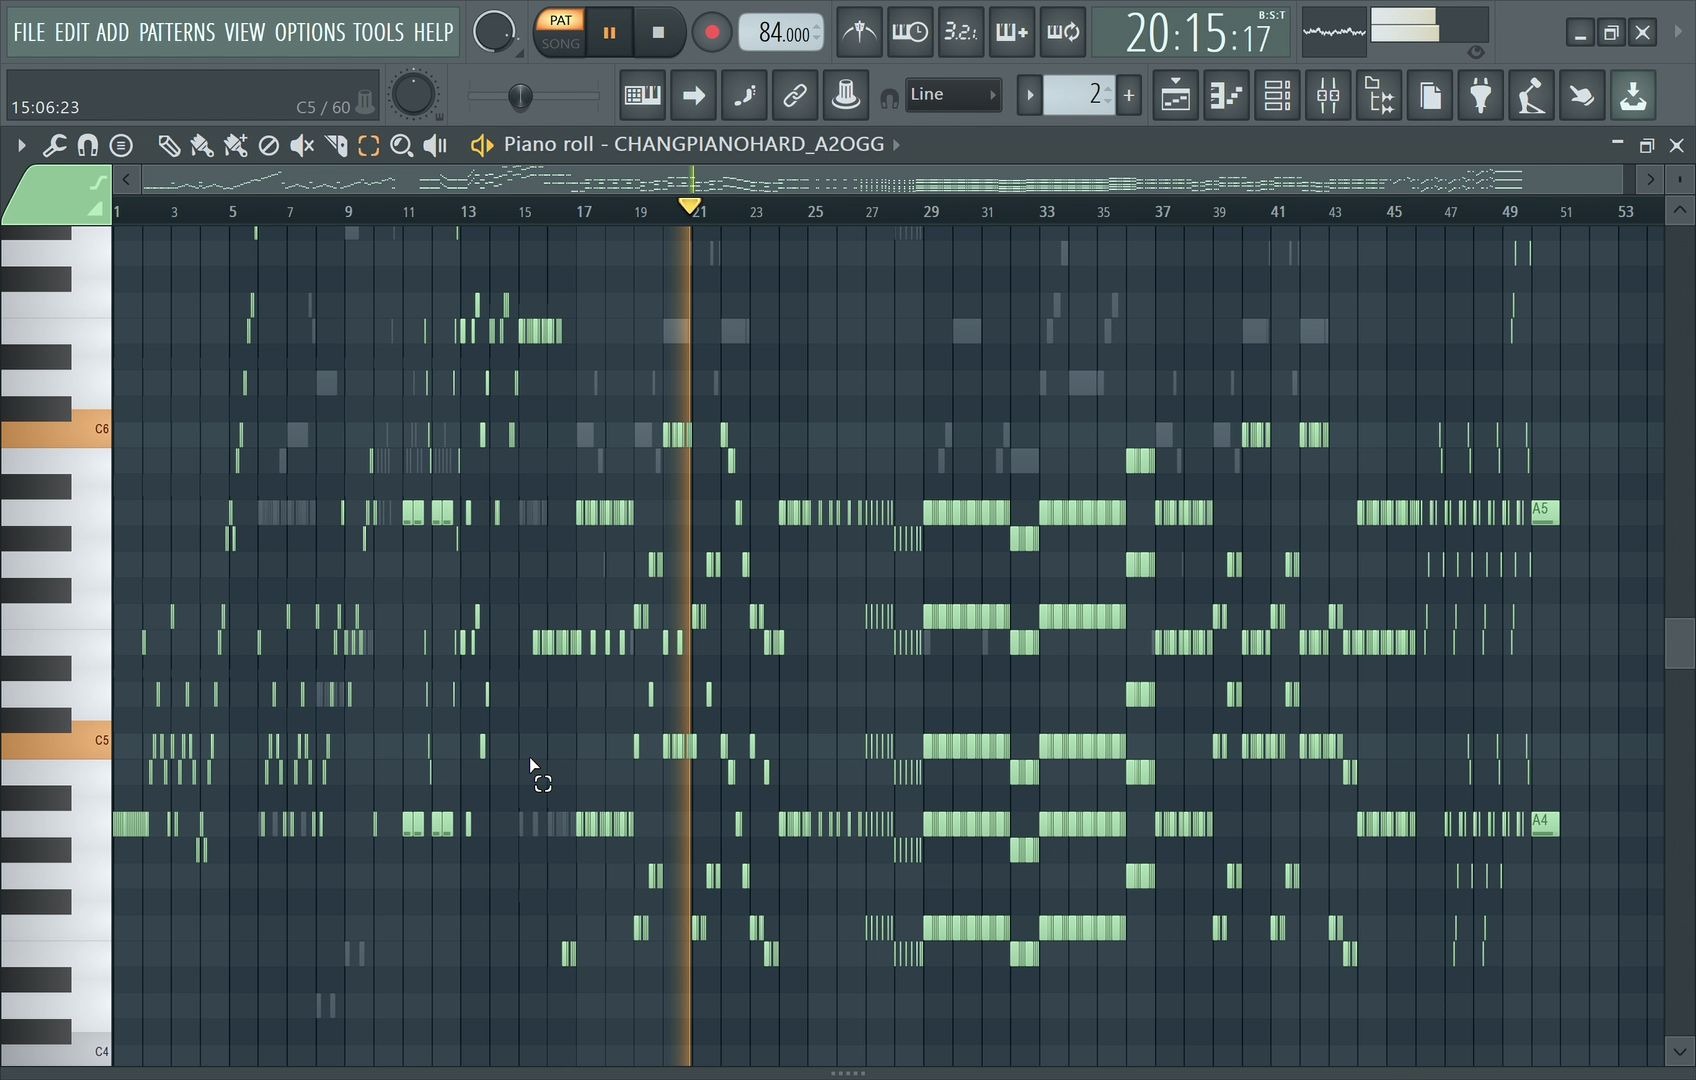Open the Line snap dropdown

pos(953,95)
